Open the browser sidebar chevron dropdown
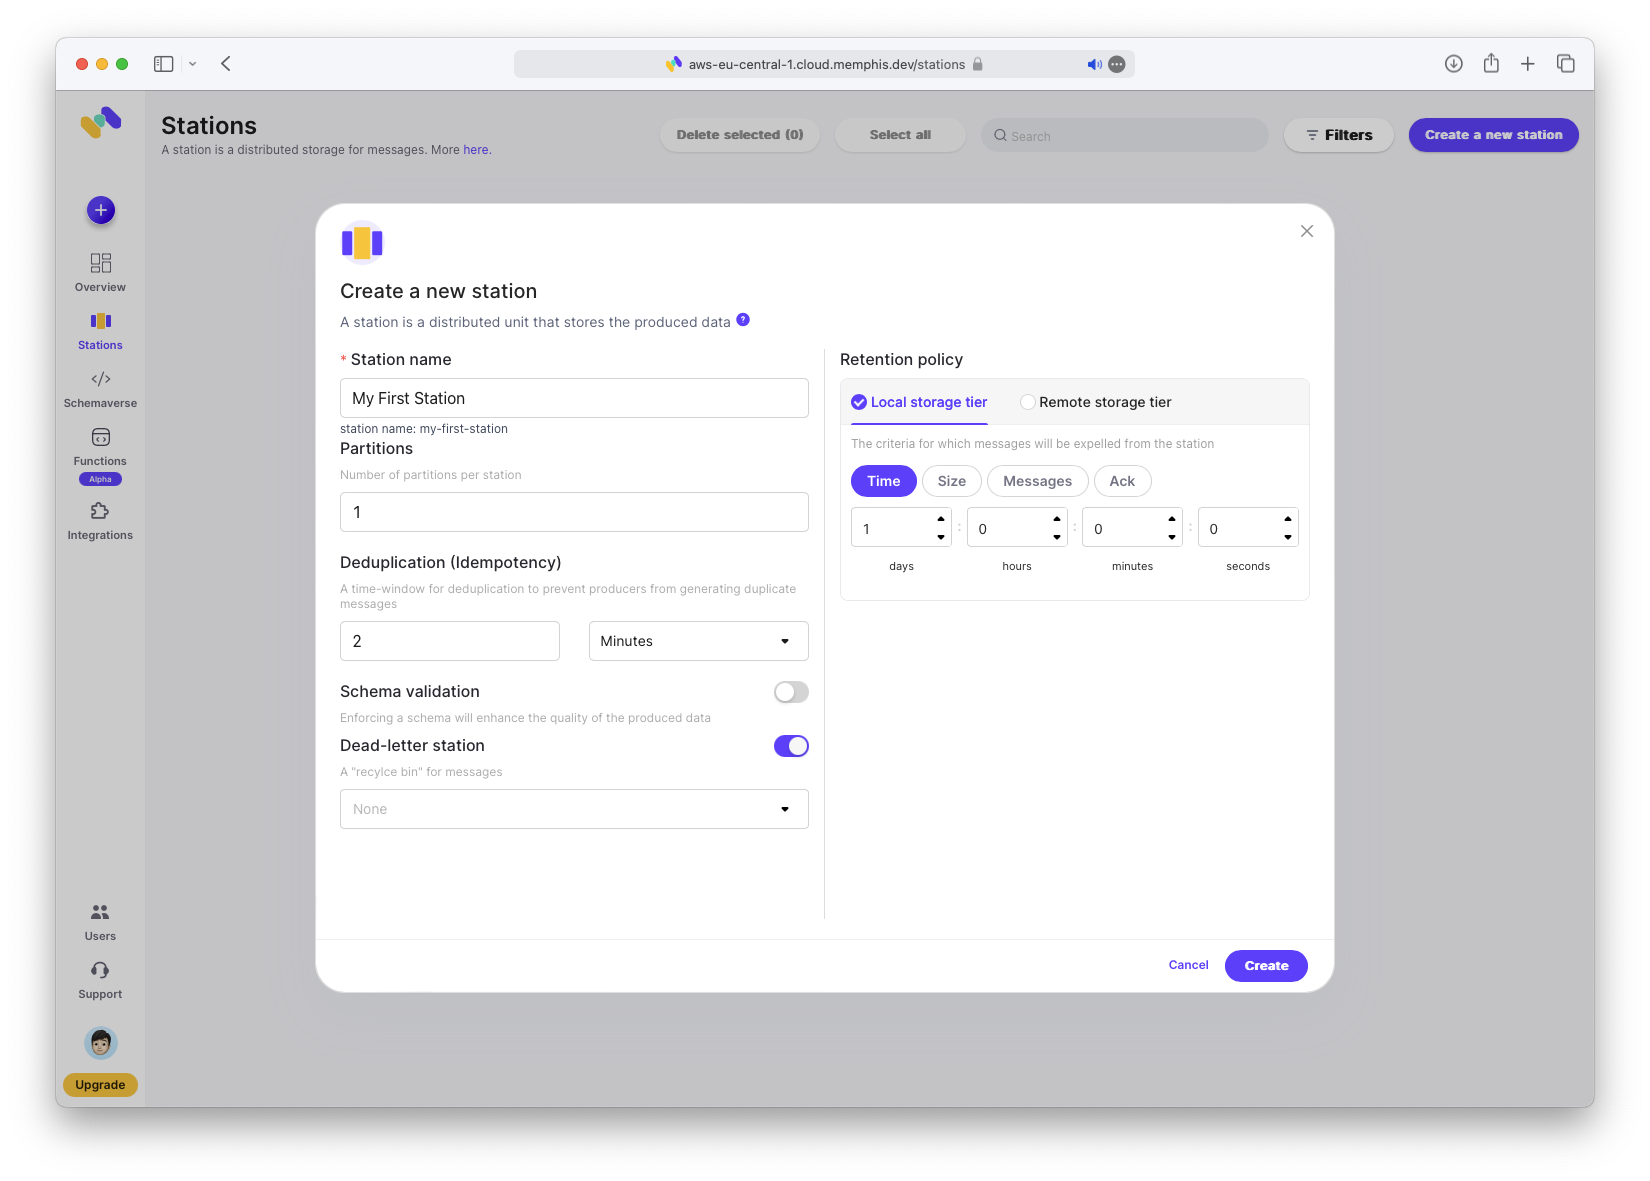This screenshot has width=1650, height=1181. tap(193, 64)
